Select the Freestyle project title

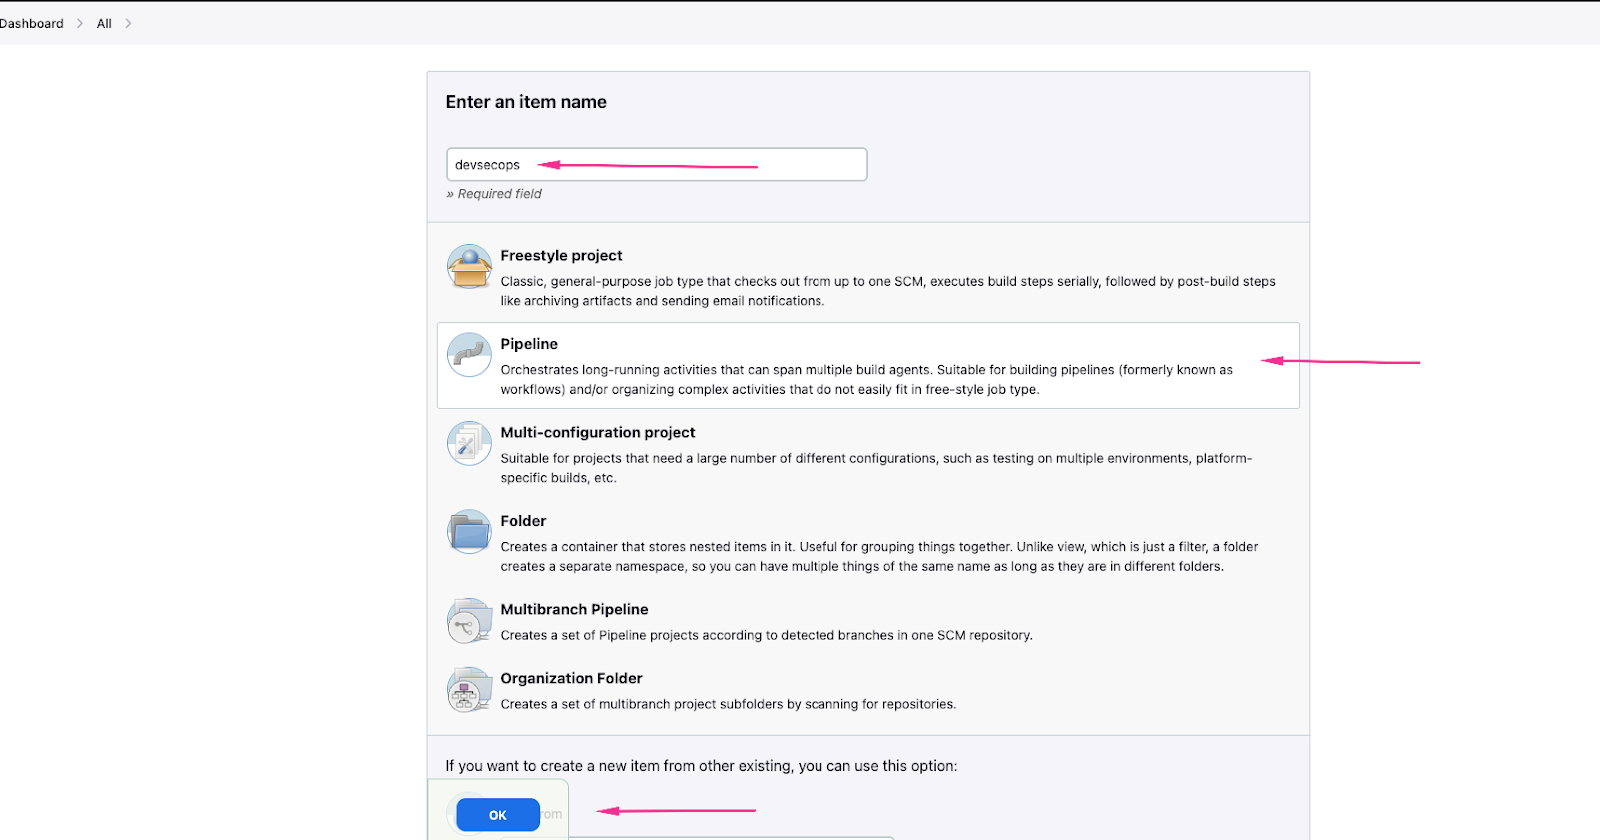click(x=561, y=256)
